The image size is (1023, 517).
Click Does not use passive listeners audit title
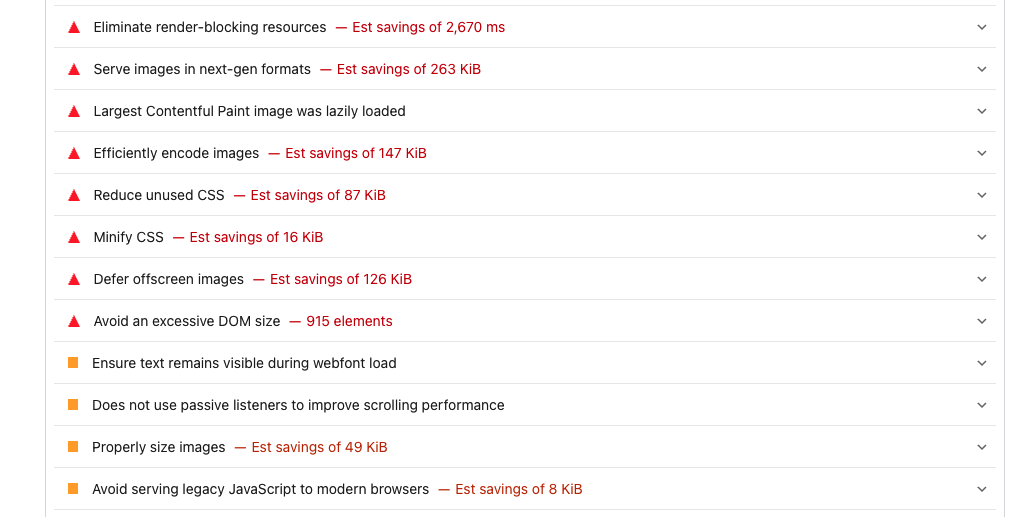[298, 405]
